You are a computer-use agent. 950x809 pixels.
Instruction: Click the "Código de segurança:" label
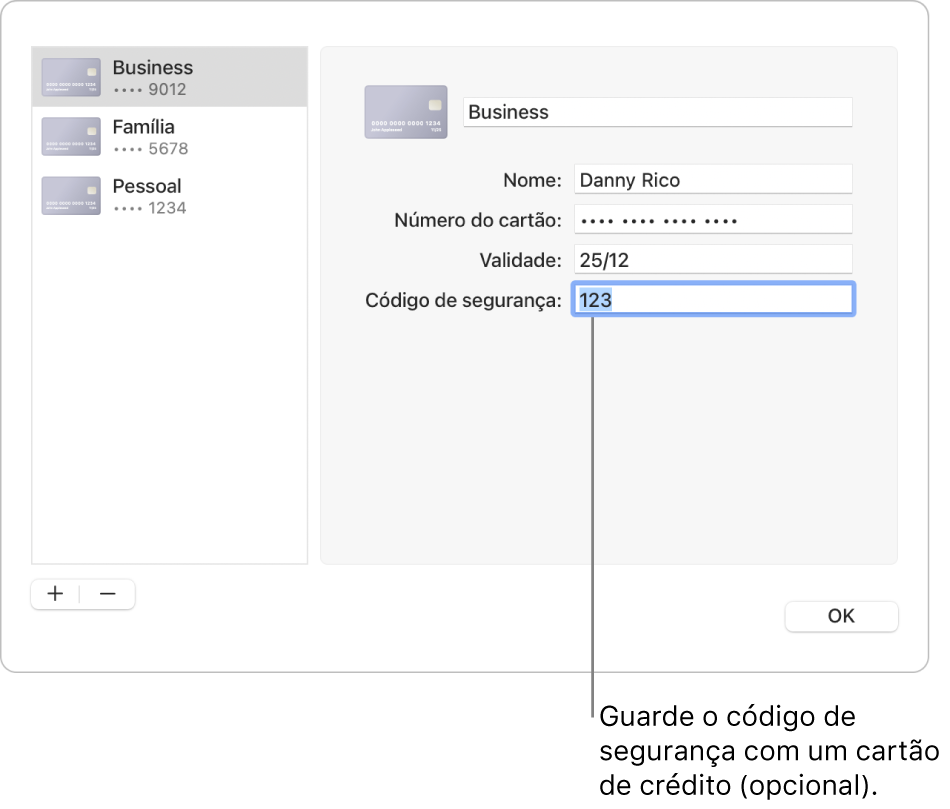(464, 301)
